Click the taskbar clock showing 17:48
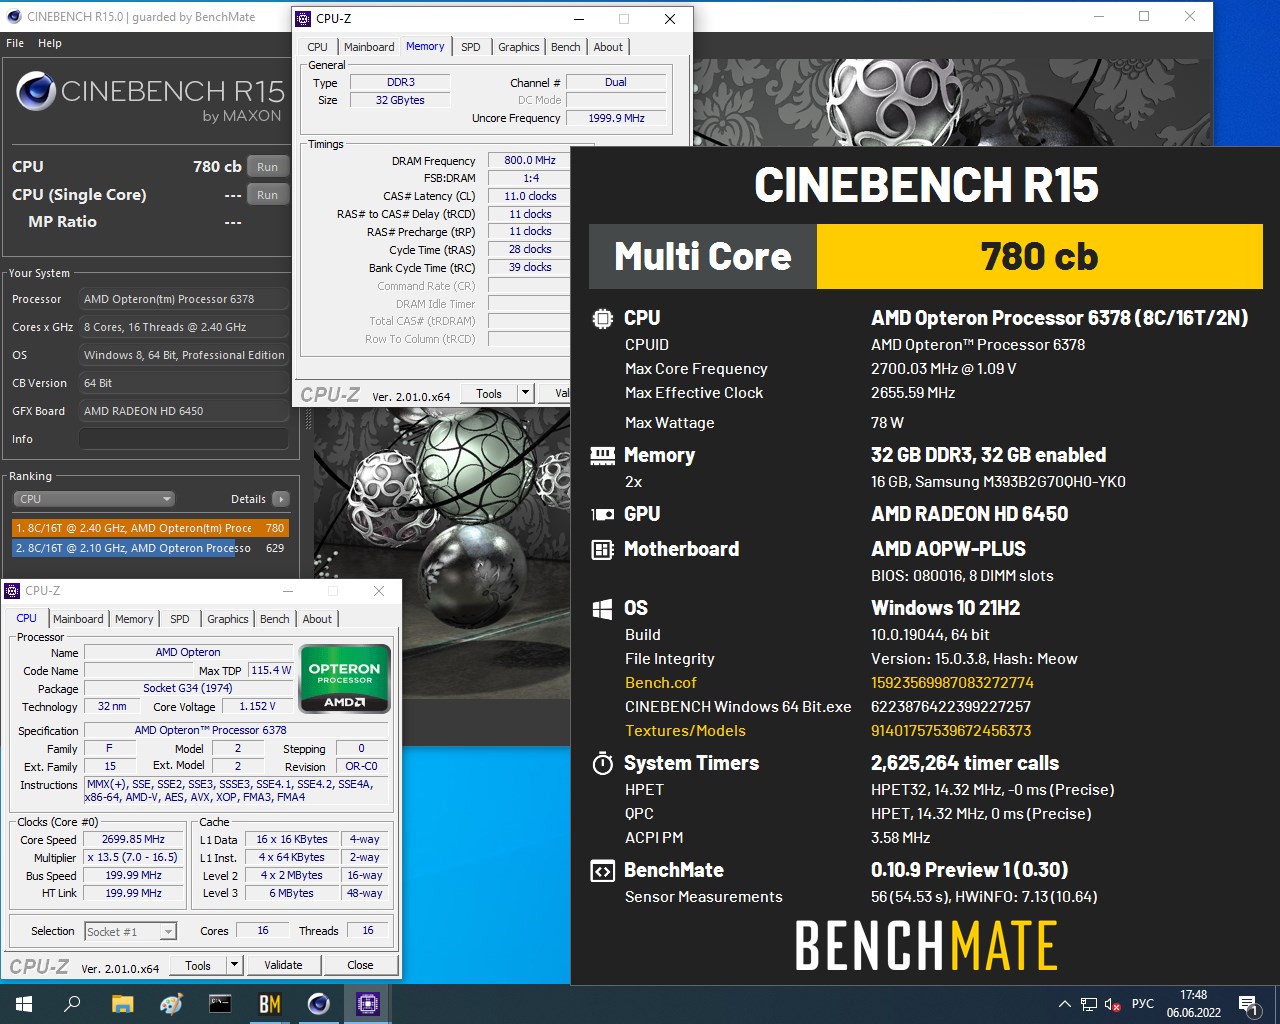1280x1024 pixels. coord(1193,1004)
